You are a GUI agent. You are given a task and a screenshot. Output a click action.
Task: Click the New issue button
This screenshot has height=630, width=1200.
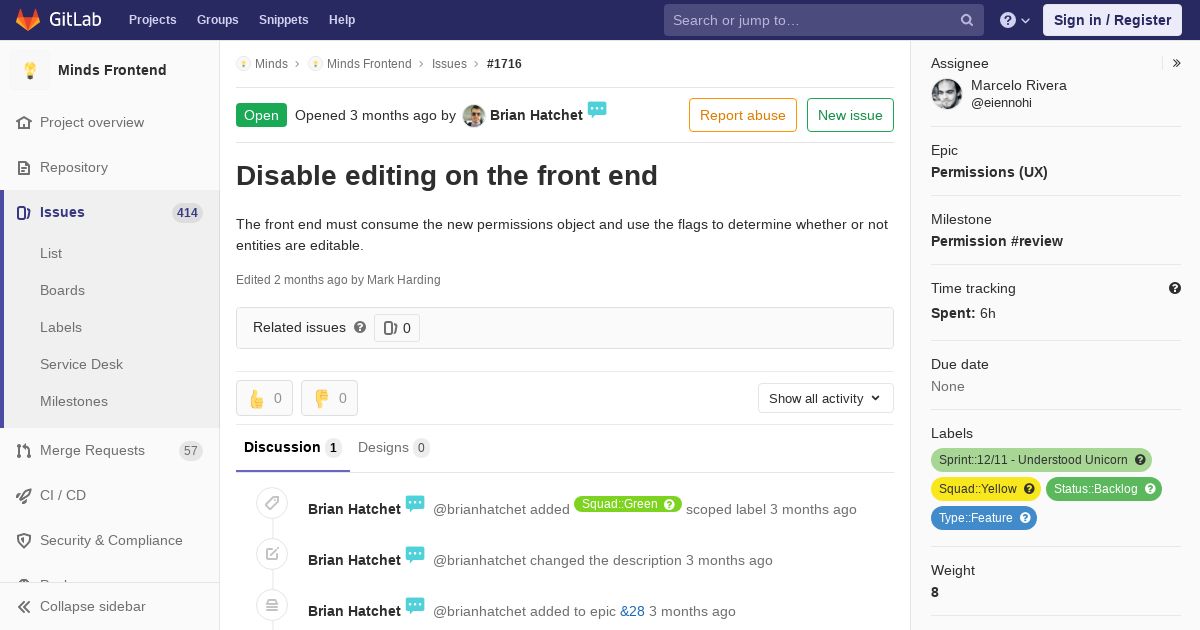[x=850, y=115]
